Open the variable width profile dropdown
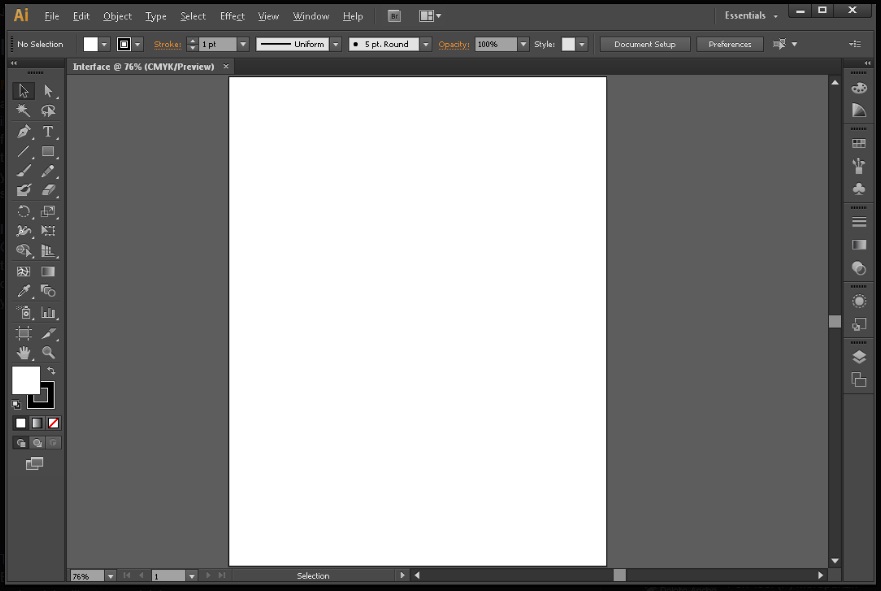The height and width of the screenshot is (591, 881). (x=335, y=44)
